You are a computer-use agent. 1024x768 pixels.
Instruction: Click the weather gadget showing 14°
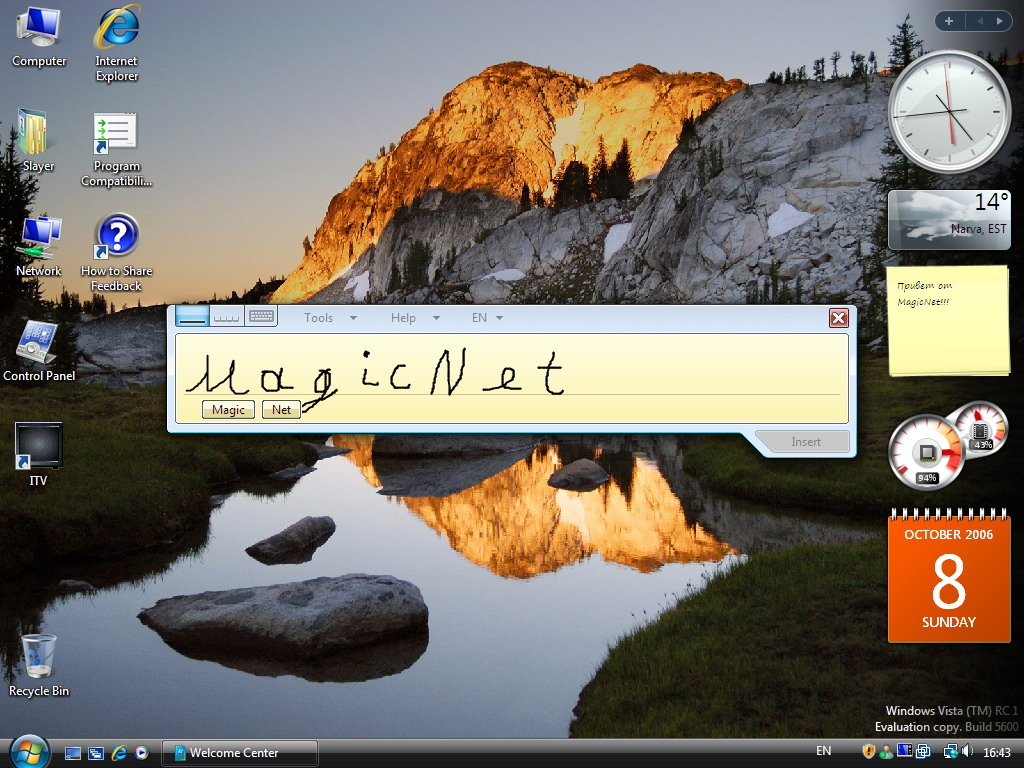pyautogui.click(x=949, y=220)
